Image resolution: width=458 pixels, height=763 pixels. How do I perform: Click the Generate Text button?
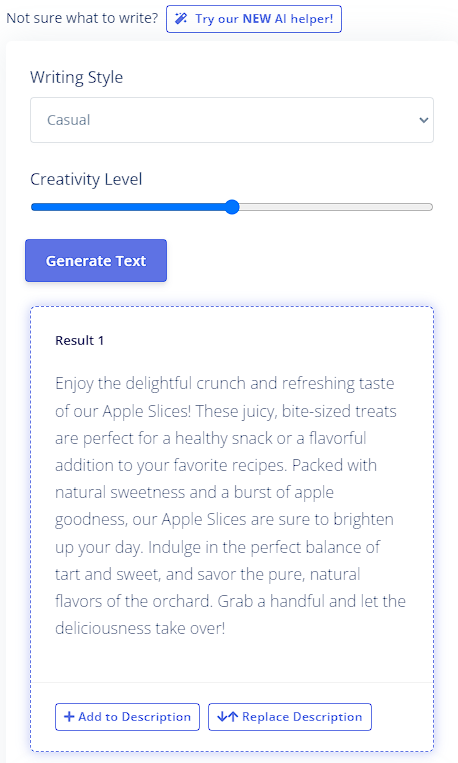(x=96, y=260)
